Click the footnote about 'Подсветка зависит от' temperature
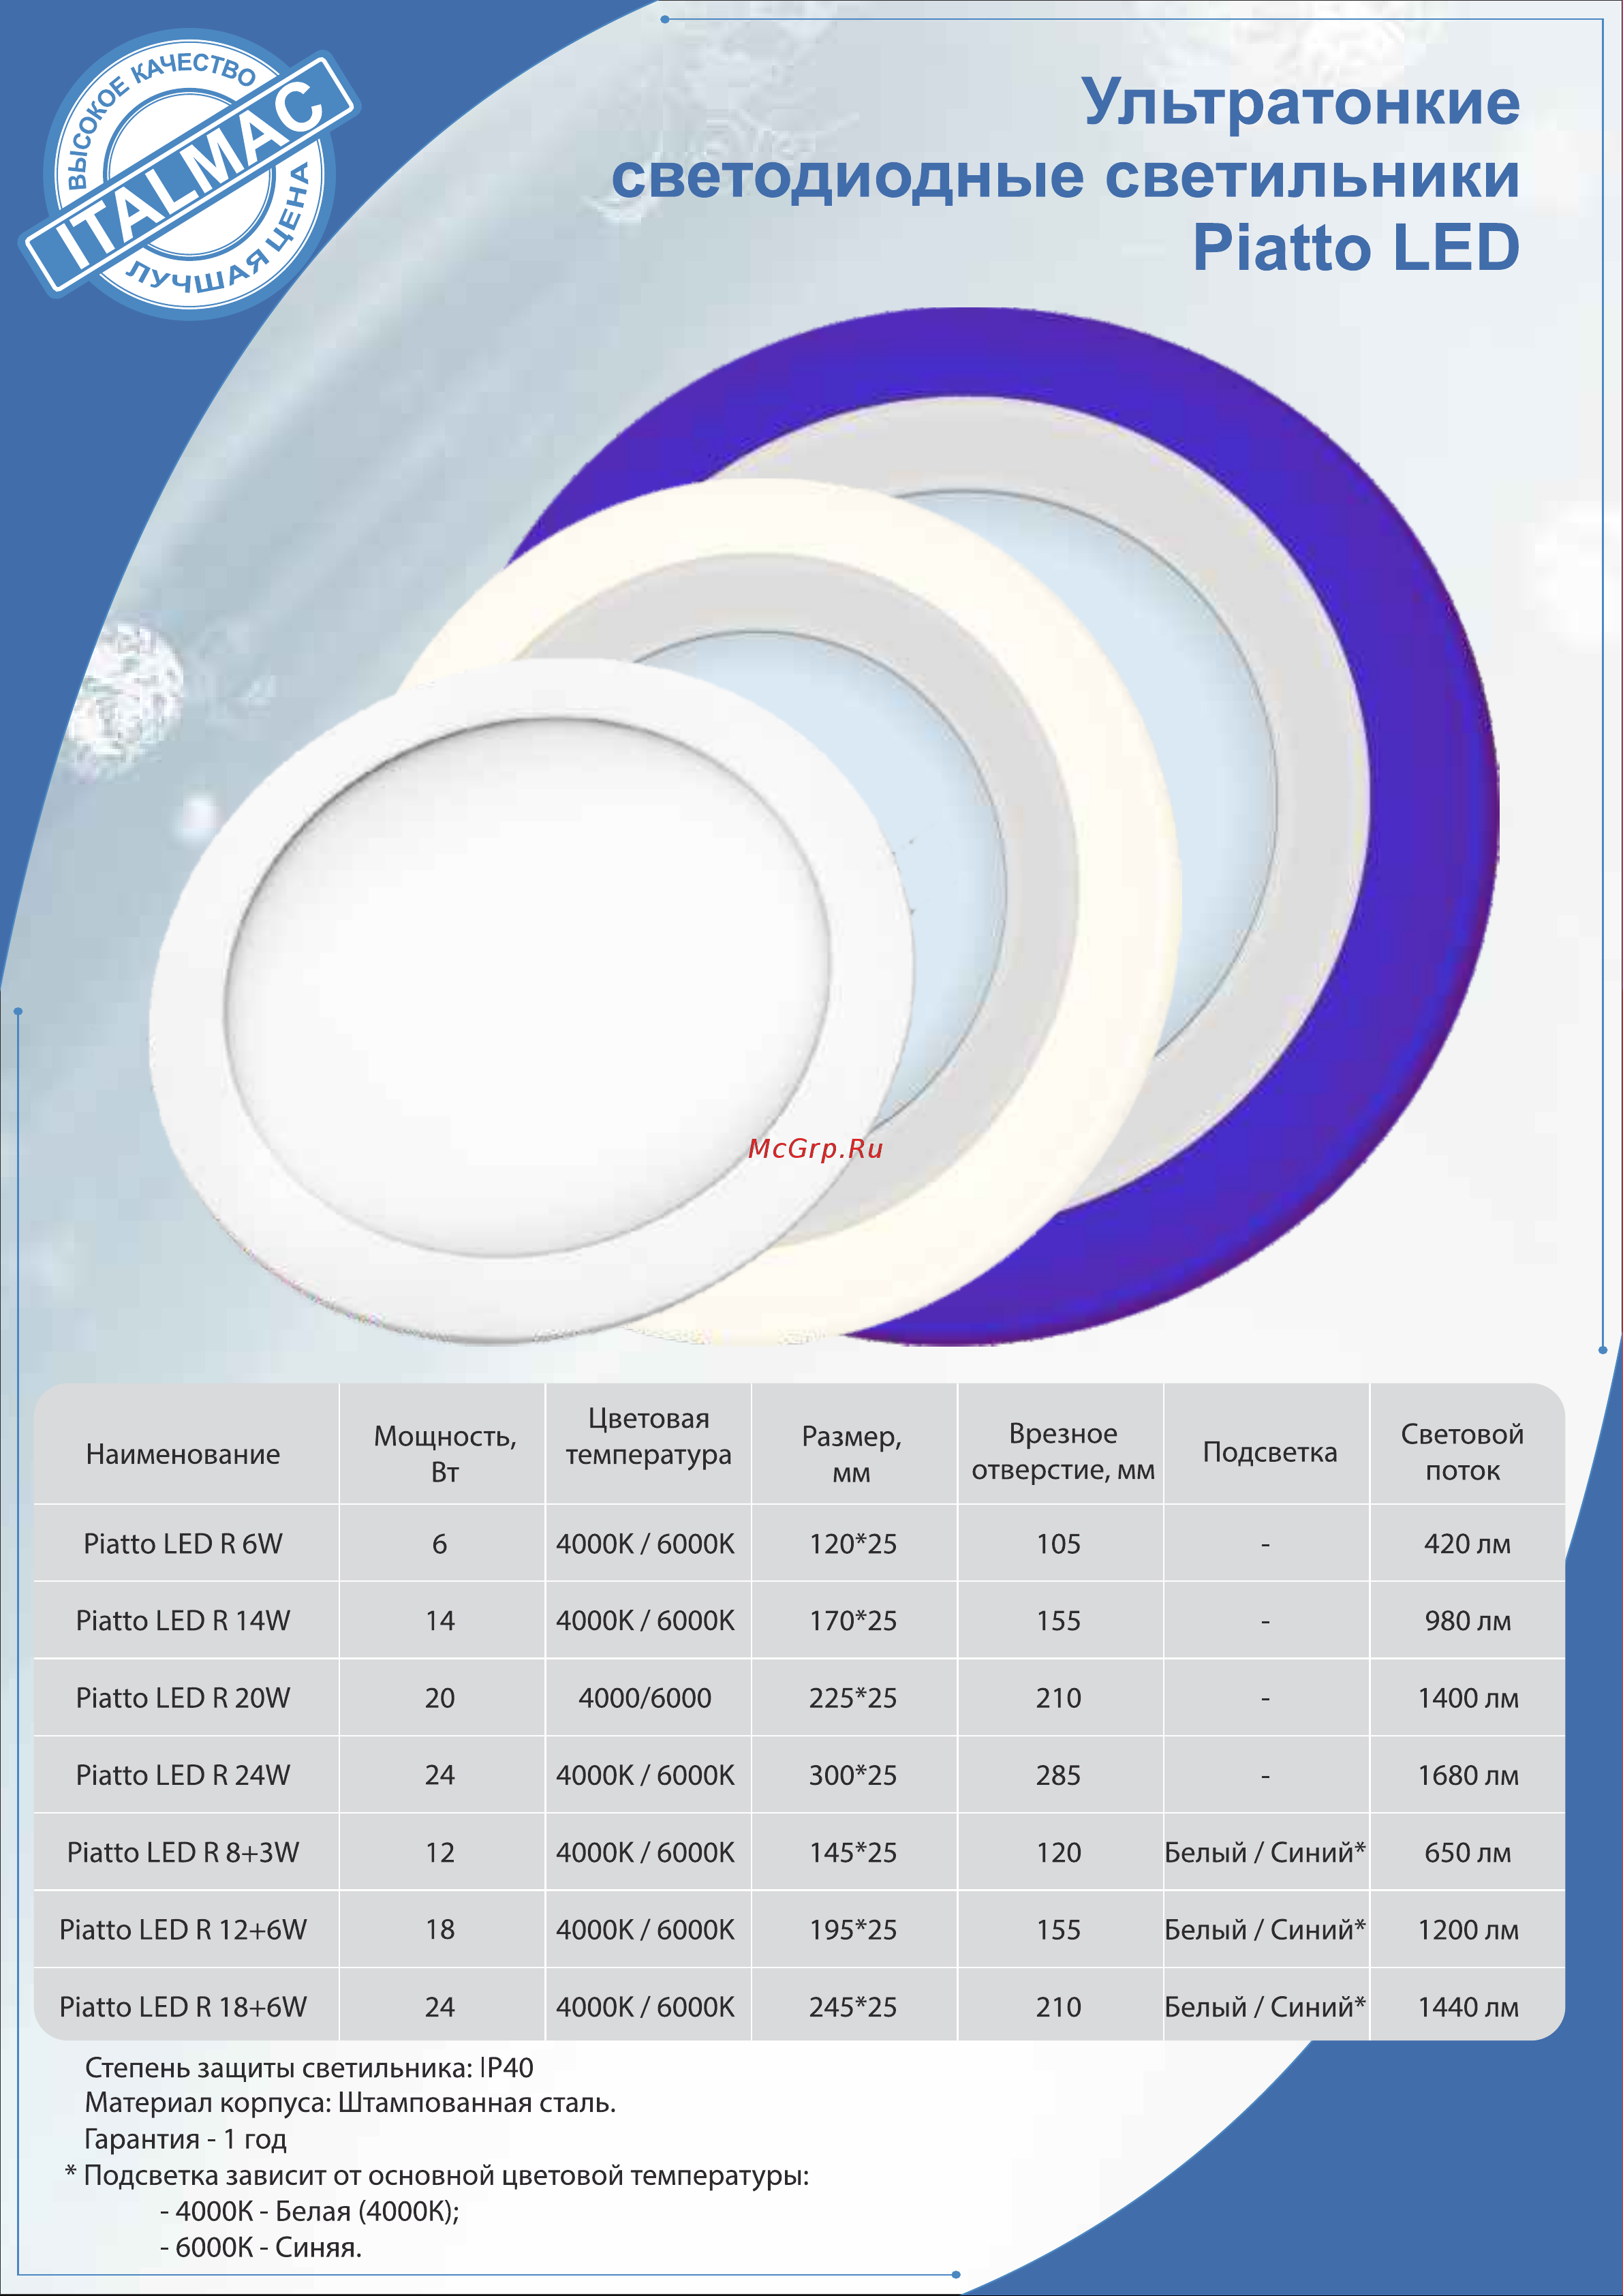1623x2296 pixels. 437,2175
